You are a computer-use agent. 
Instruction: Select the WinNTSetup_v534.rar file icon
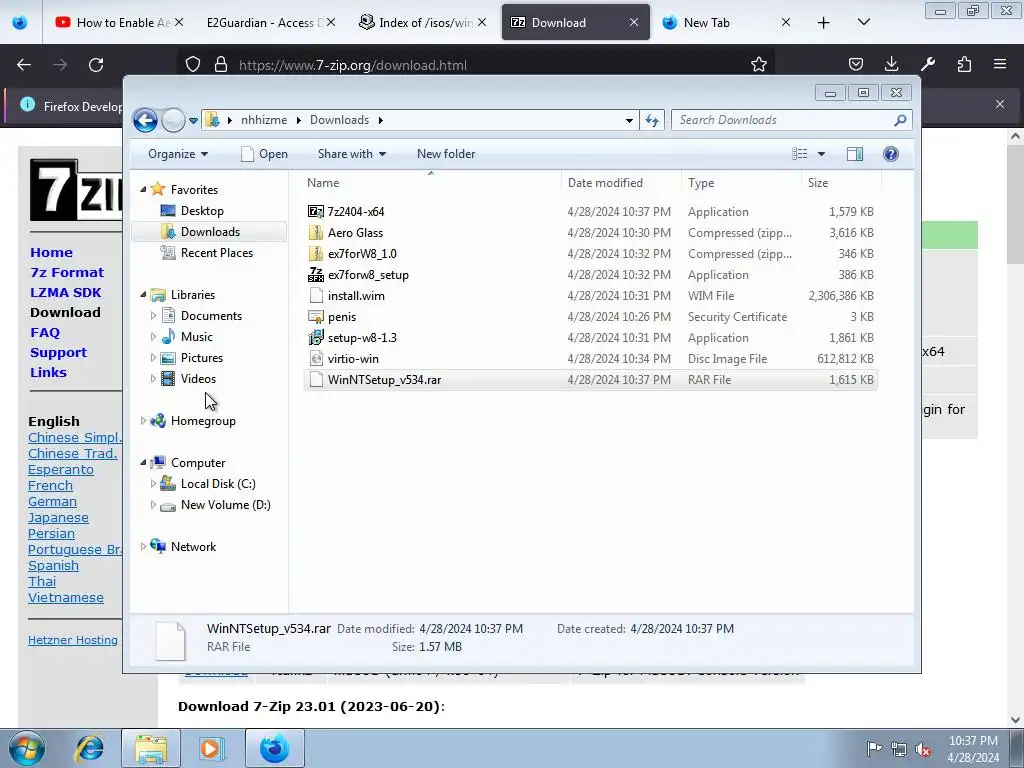pyautogui.click(x=316, y=379)
